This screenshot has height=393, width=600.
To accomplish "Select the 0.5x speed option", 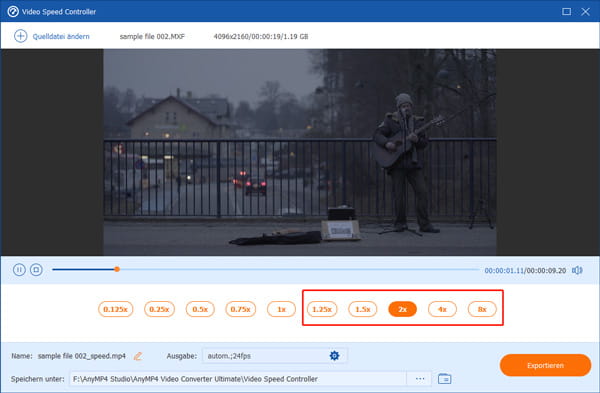I will point(200,309).
